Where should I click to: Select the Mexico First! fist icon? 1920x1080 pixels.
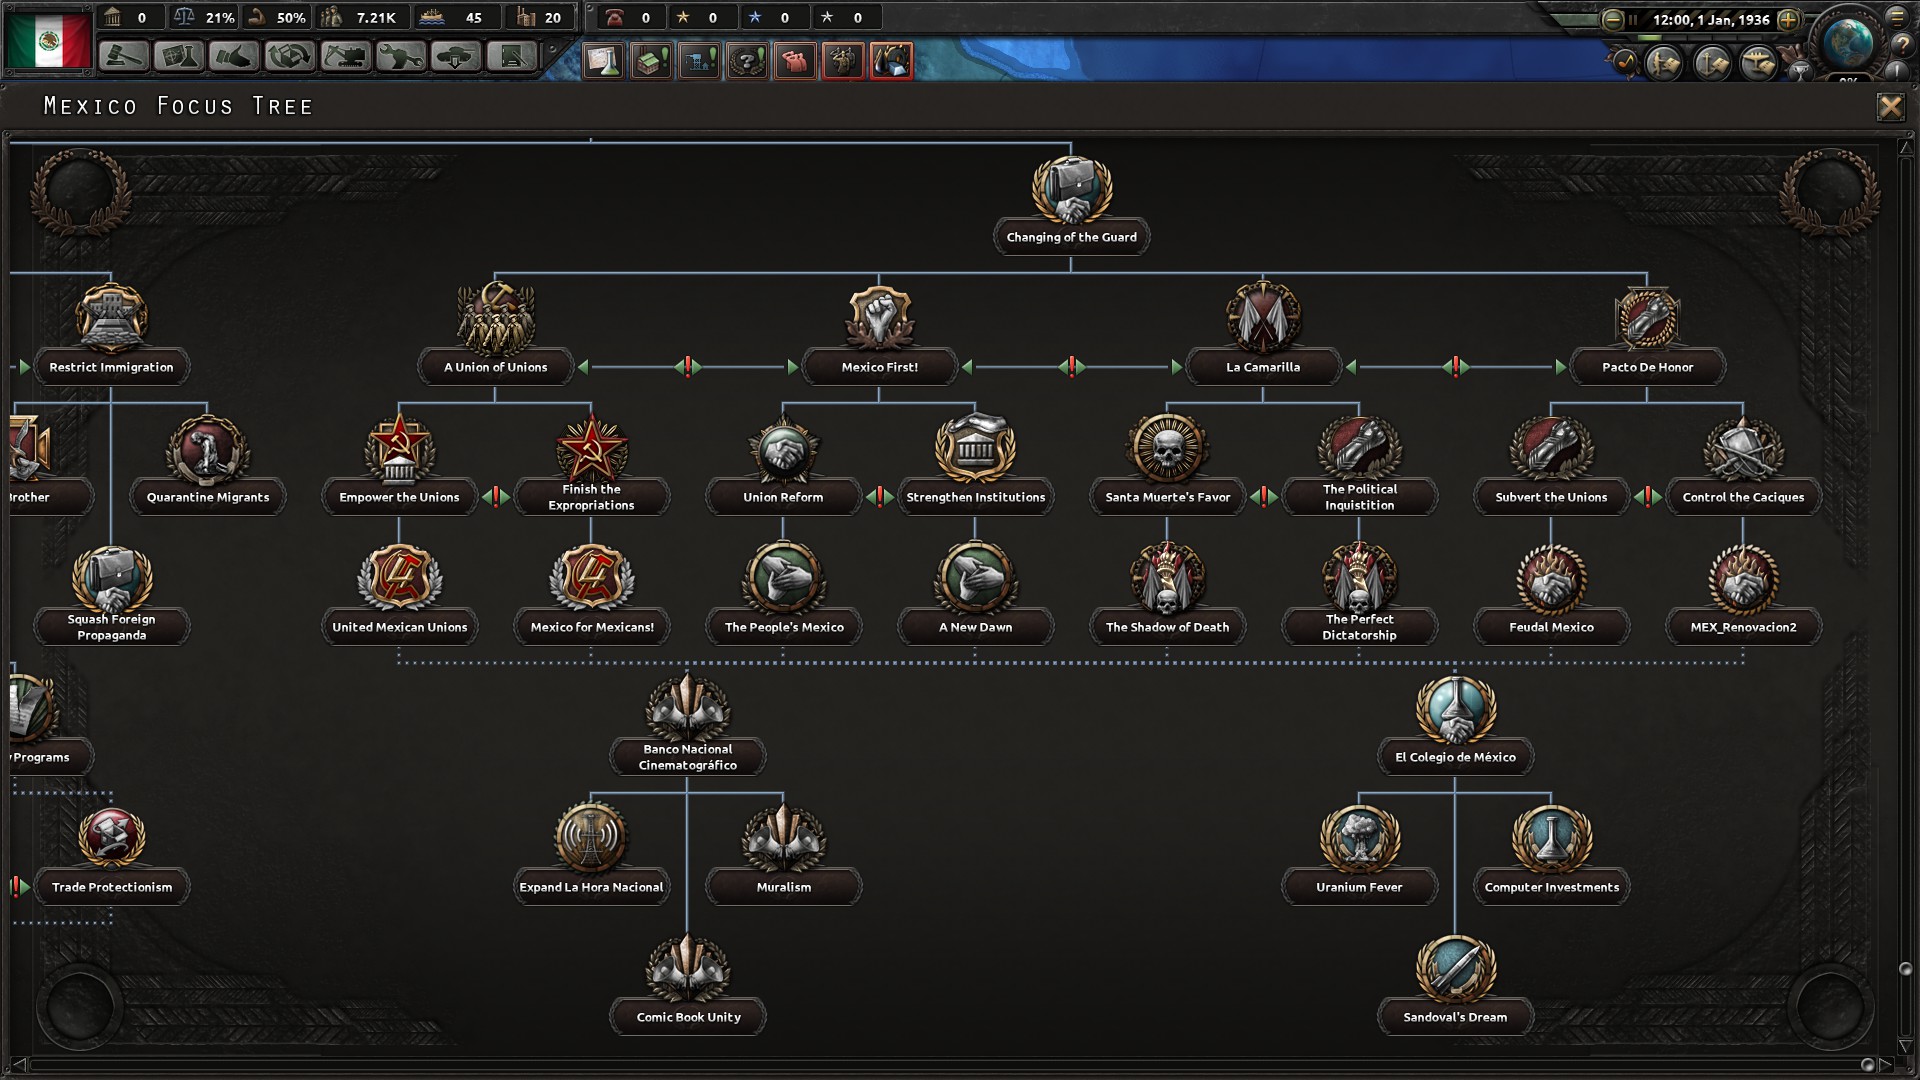click(x=879, y=318)
